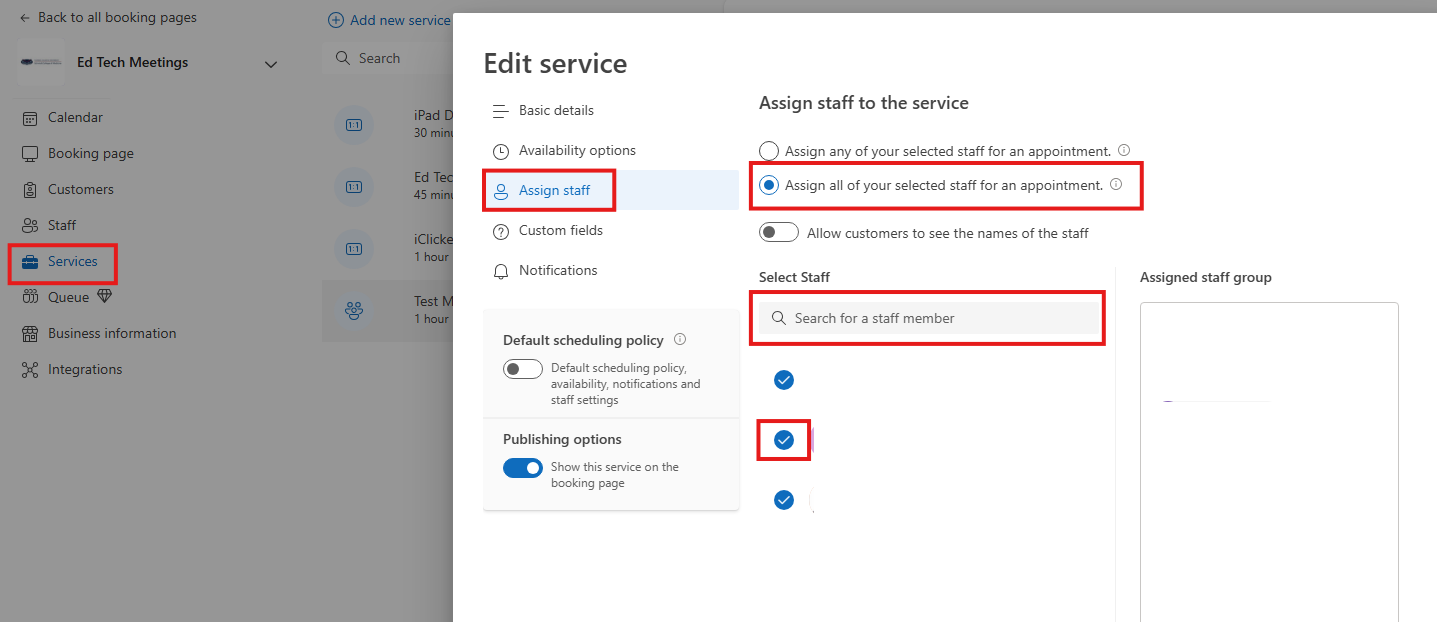Click the Integrations icon

click(30, 370)
